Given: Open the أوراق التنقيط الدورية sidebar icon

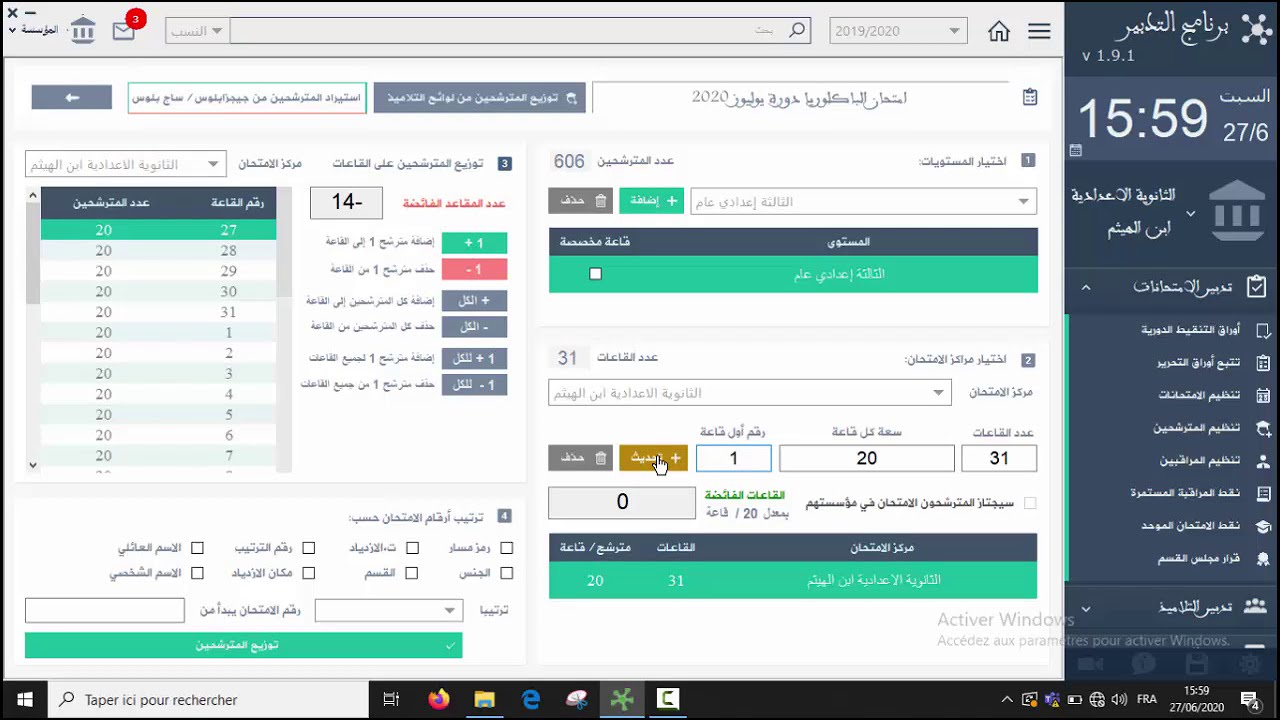Looking at the screenshot, I should point(1263,330).
